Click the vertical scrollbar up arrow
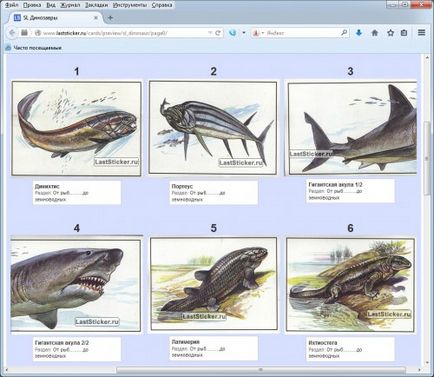Viewport: 434px width, 377px height. pyautogui.click(x=427, y=58)
